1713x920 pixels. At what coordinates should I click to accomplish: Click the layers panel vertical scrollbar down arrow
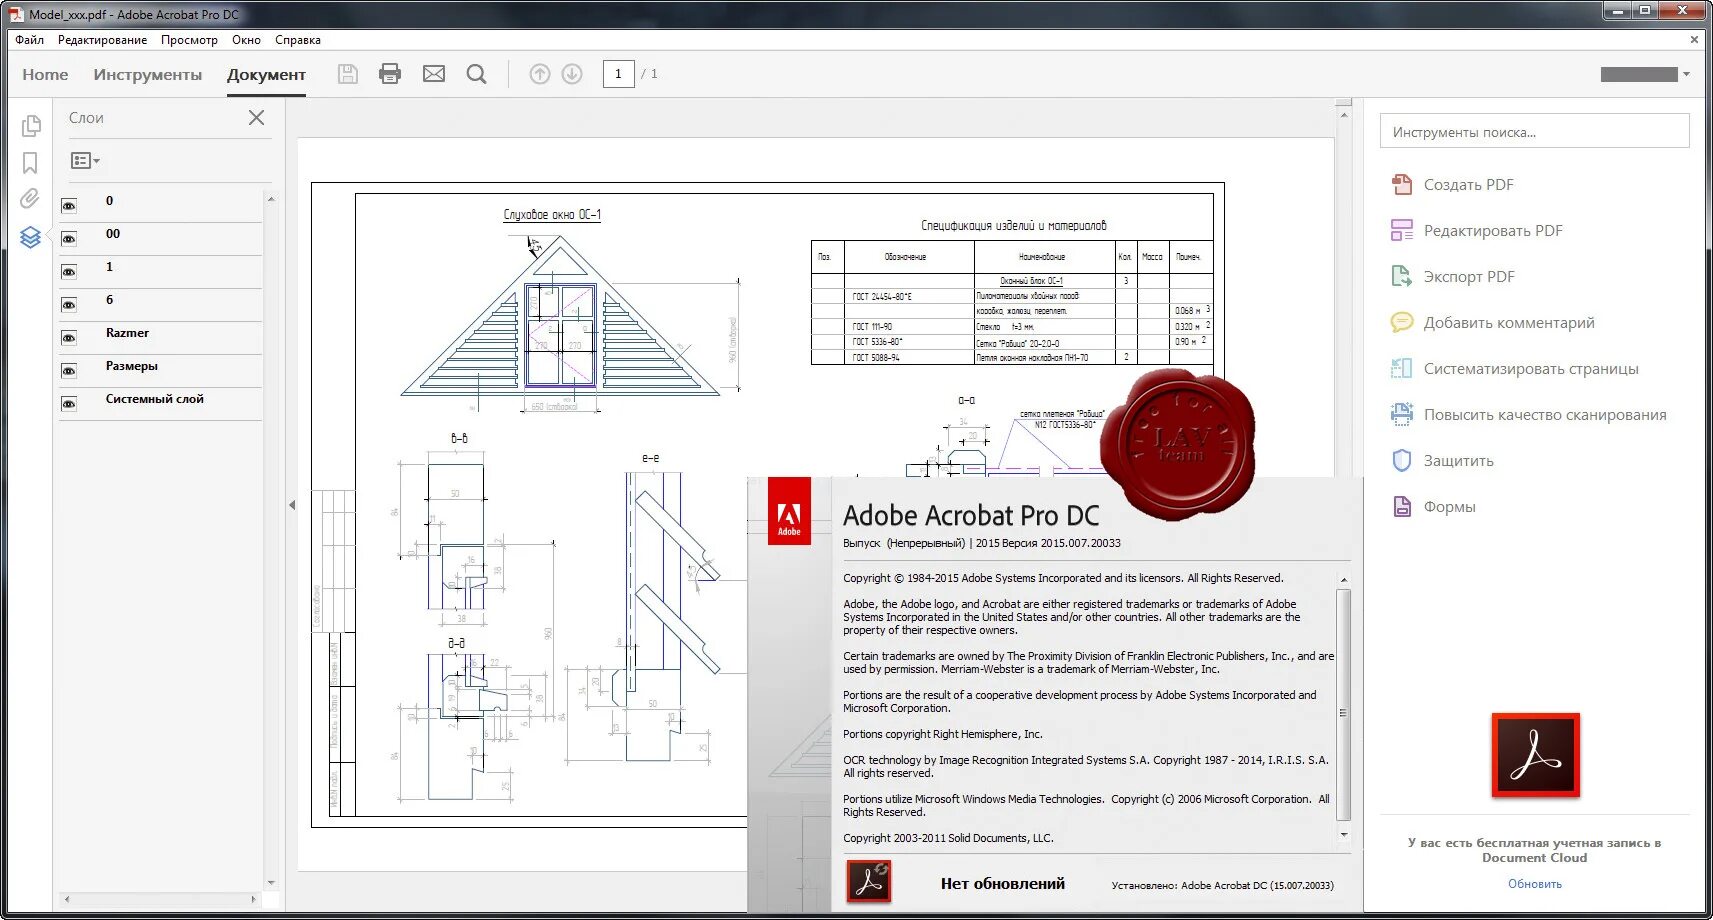[270, 883]
